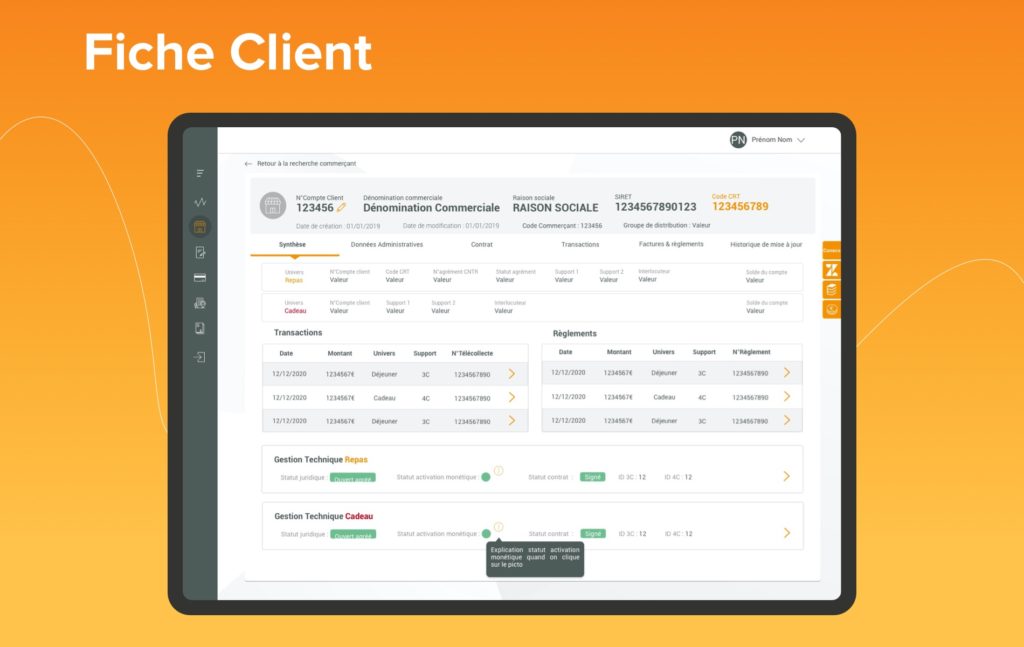Click Ouvert agréé badge in Repas section

[x=353, y=478]
